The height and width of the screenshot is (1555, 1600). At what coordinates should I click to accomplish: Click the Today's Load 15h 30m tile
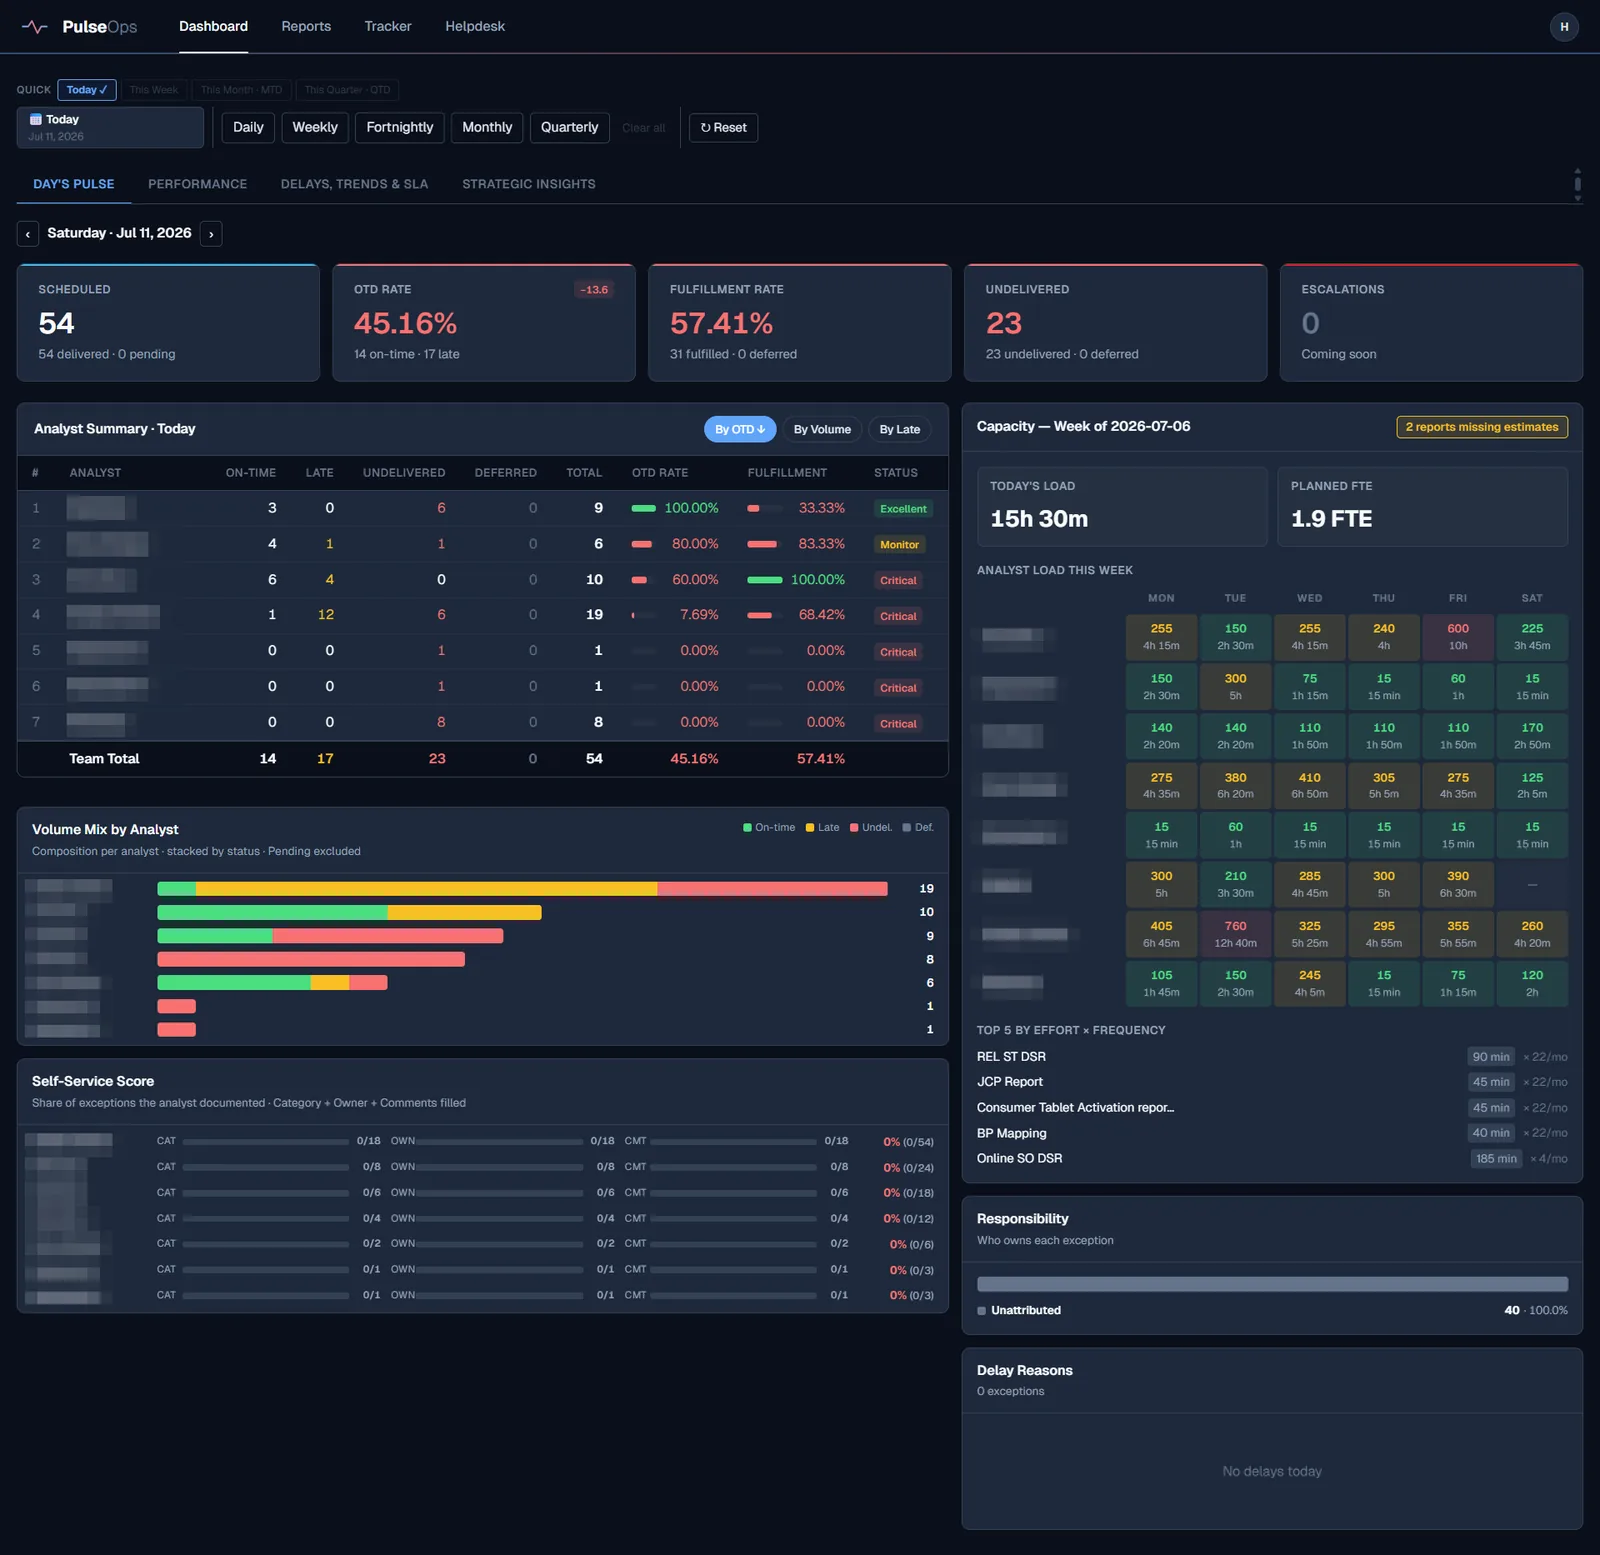(x=1122, y=507)
